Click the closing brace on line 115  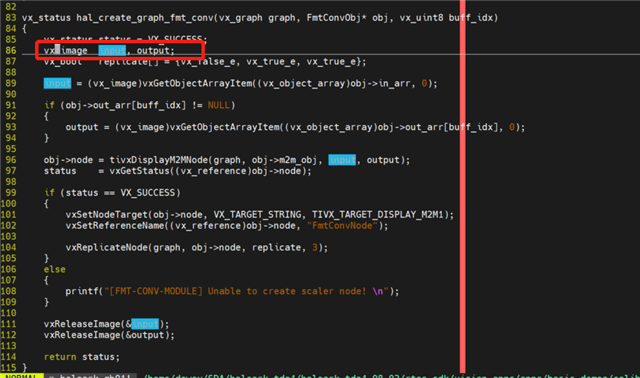pyautogui.click(x=24, y=368)
